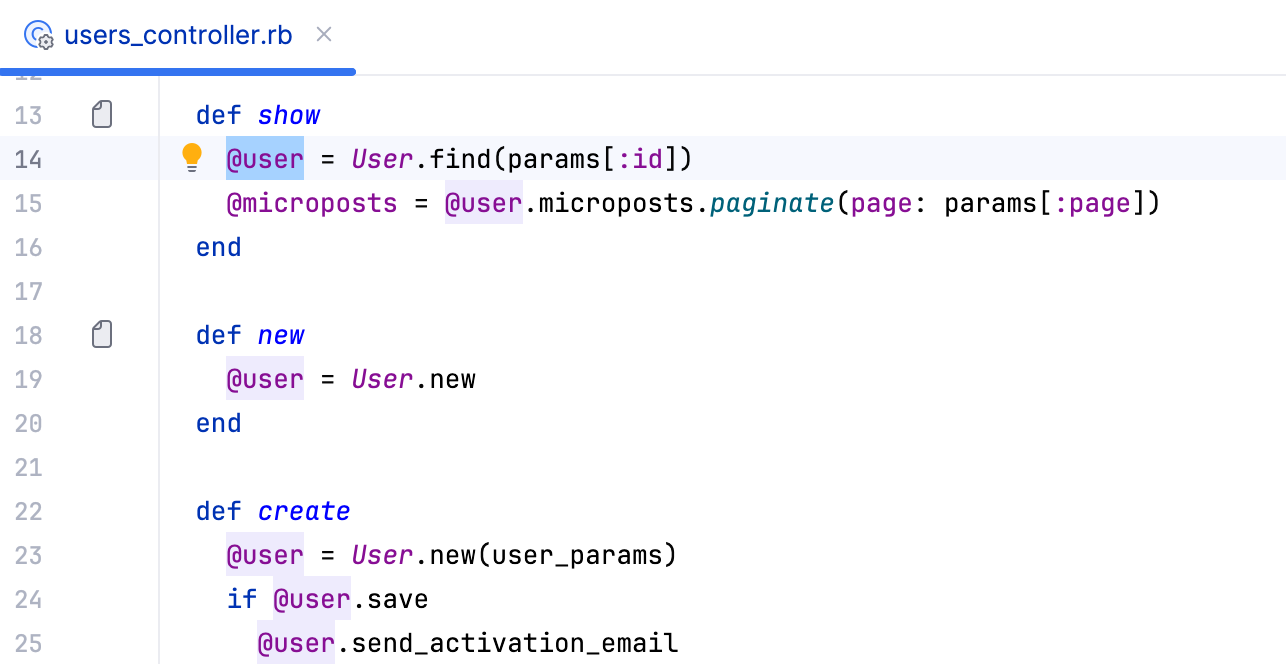The height and width of the screenshot is (664, 1286).
Task: Click the gutter file icon beside def show
Action: point(101,114)
